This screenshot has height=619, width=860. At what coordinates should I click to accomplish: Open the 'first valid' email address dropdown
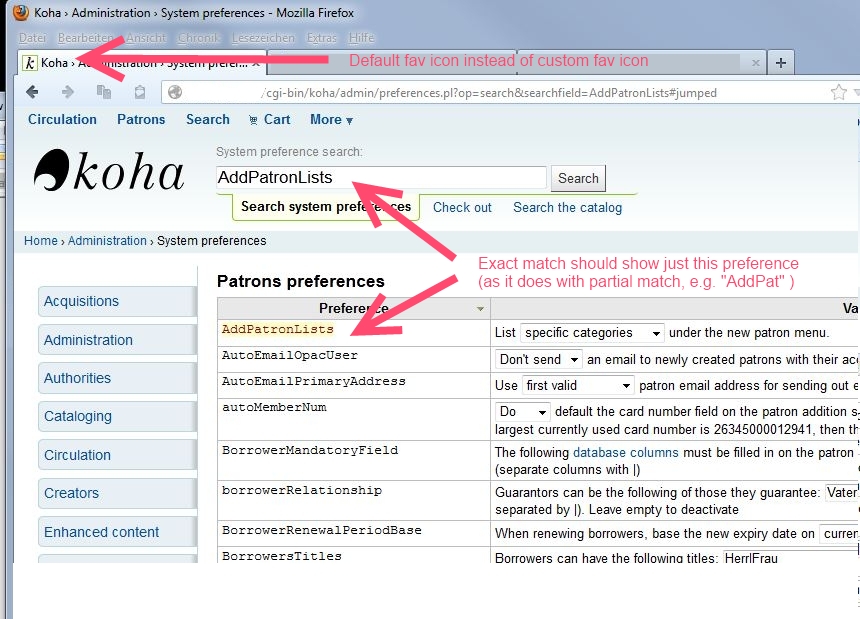coord(578,385)
